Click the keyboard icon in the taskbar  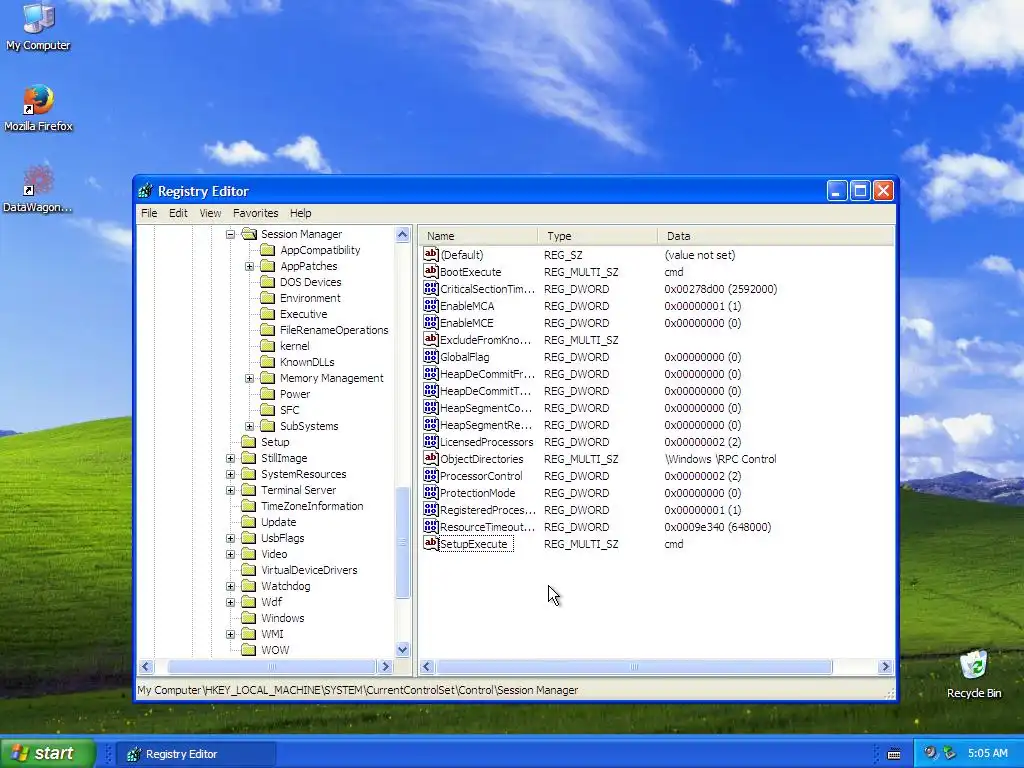(x=894, y=754)
